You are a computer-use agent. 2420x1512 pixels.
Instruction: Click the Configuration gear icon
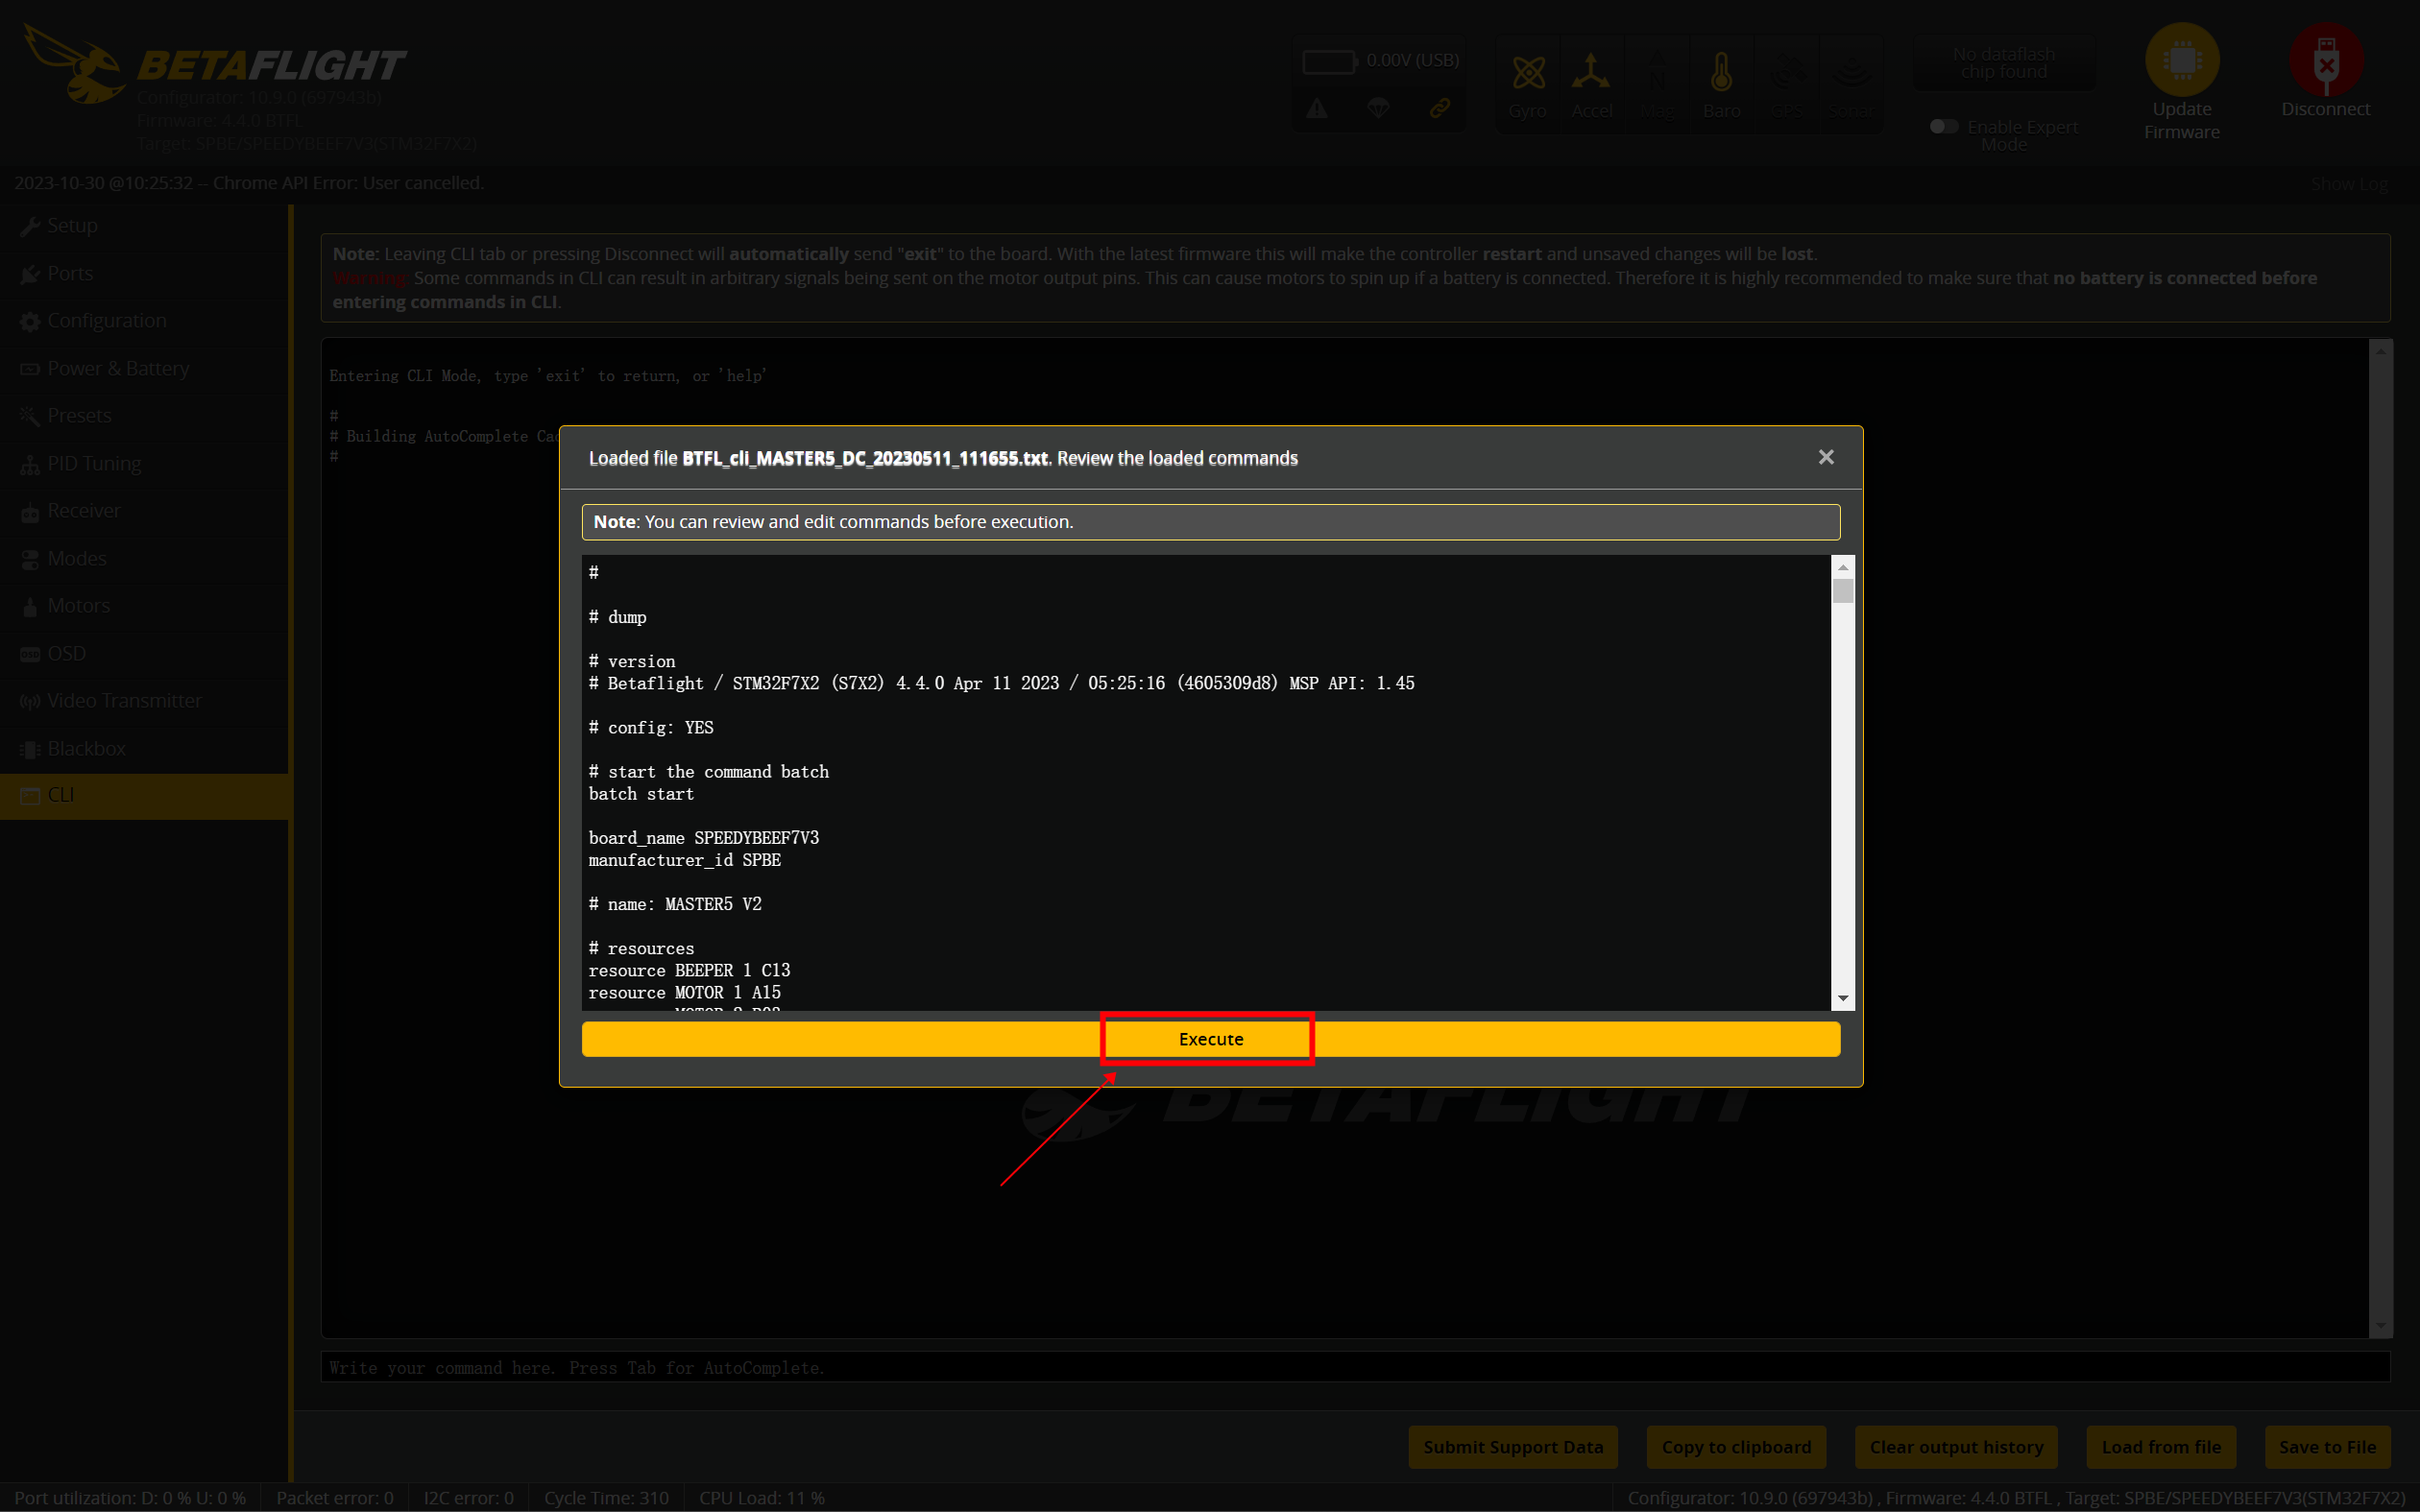(30, 322)
